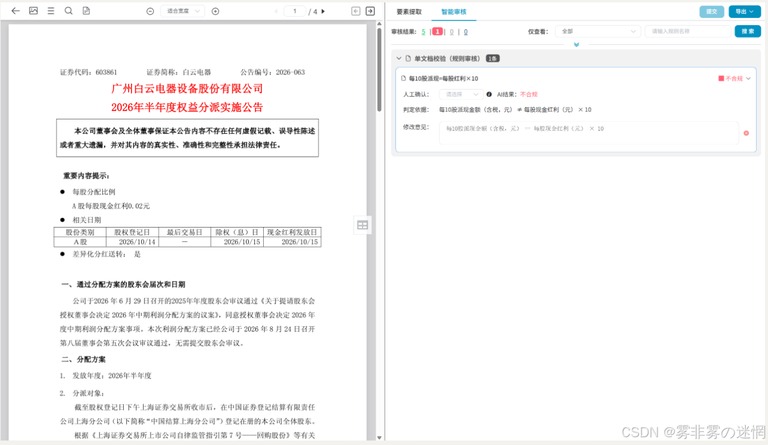Click the scroll-down arrow of document scrollbar
Viewport: 768px width, 445px height.
point(379,438)
